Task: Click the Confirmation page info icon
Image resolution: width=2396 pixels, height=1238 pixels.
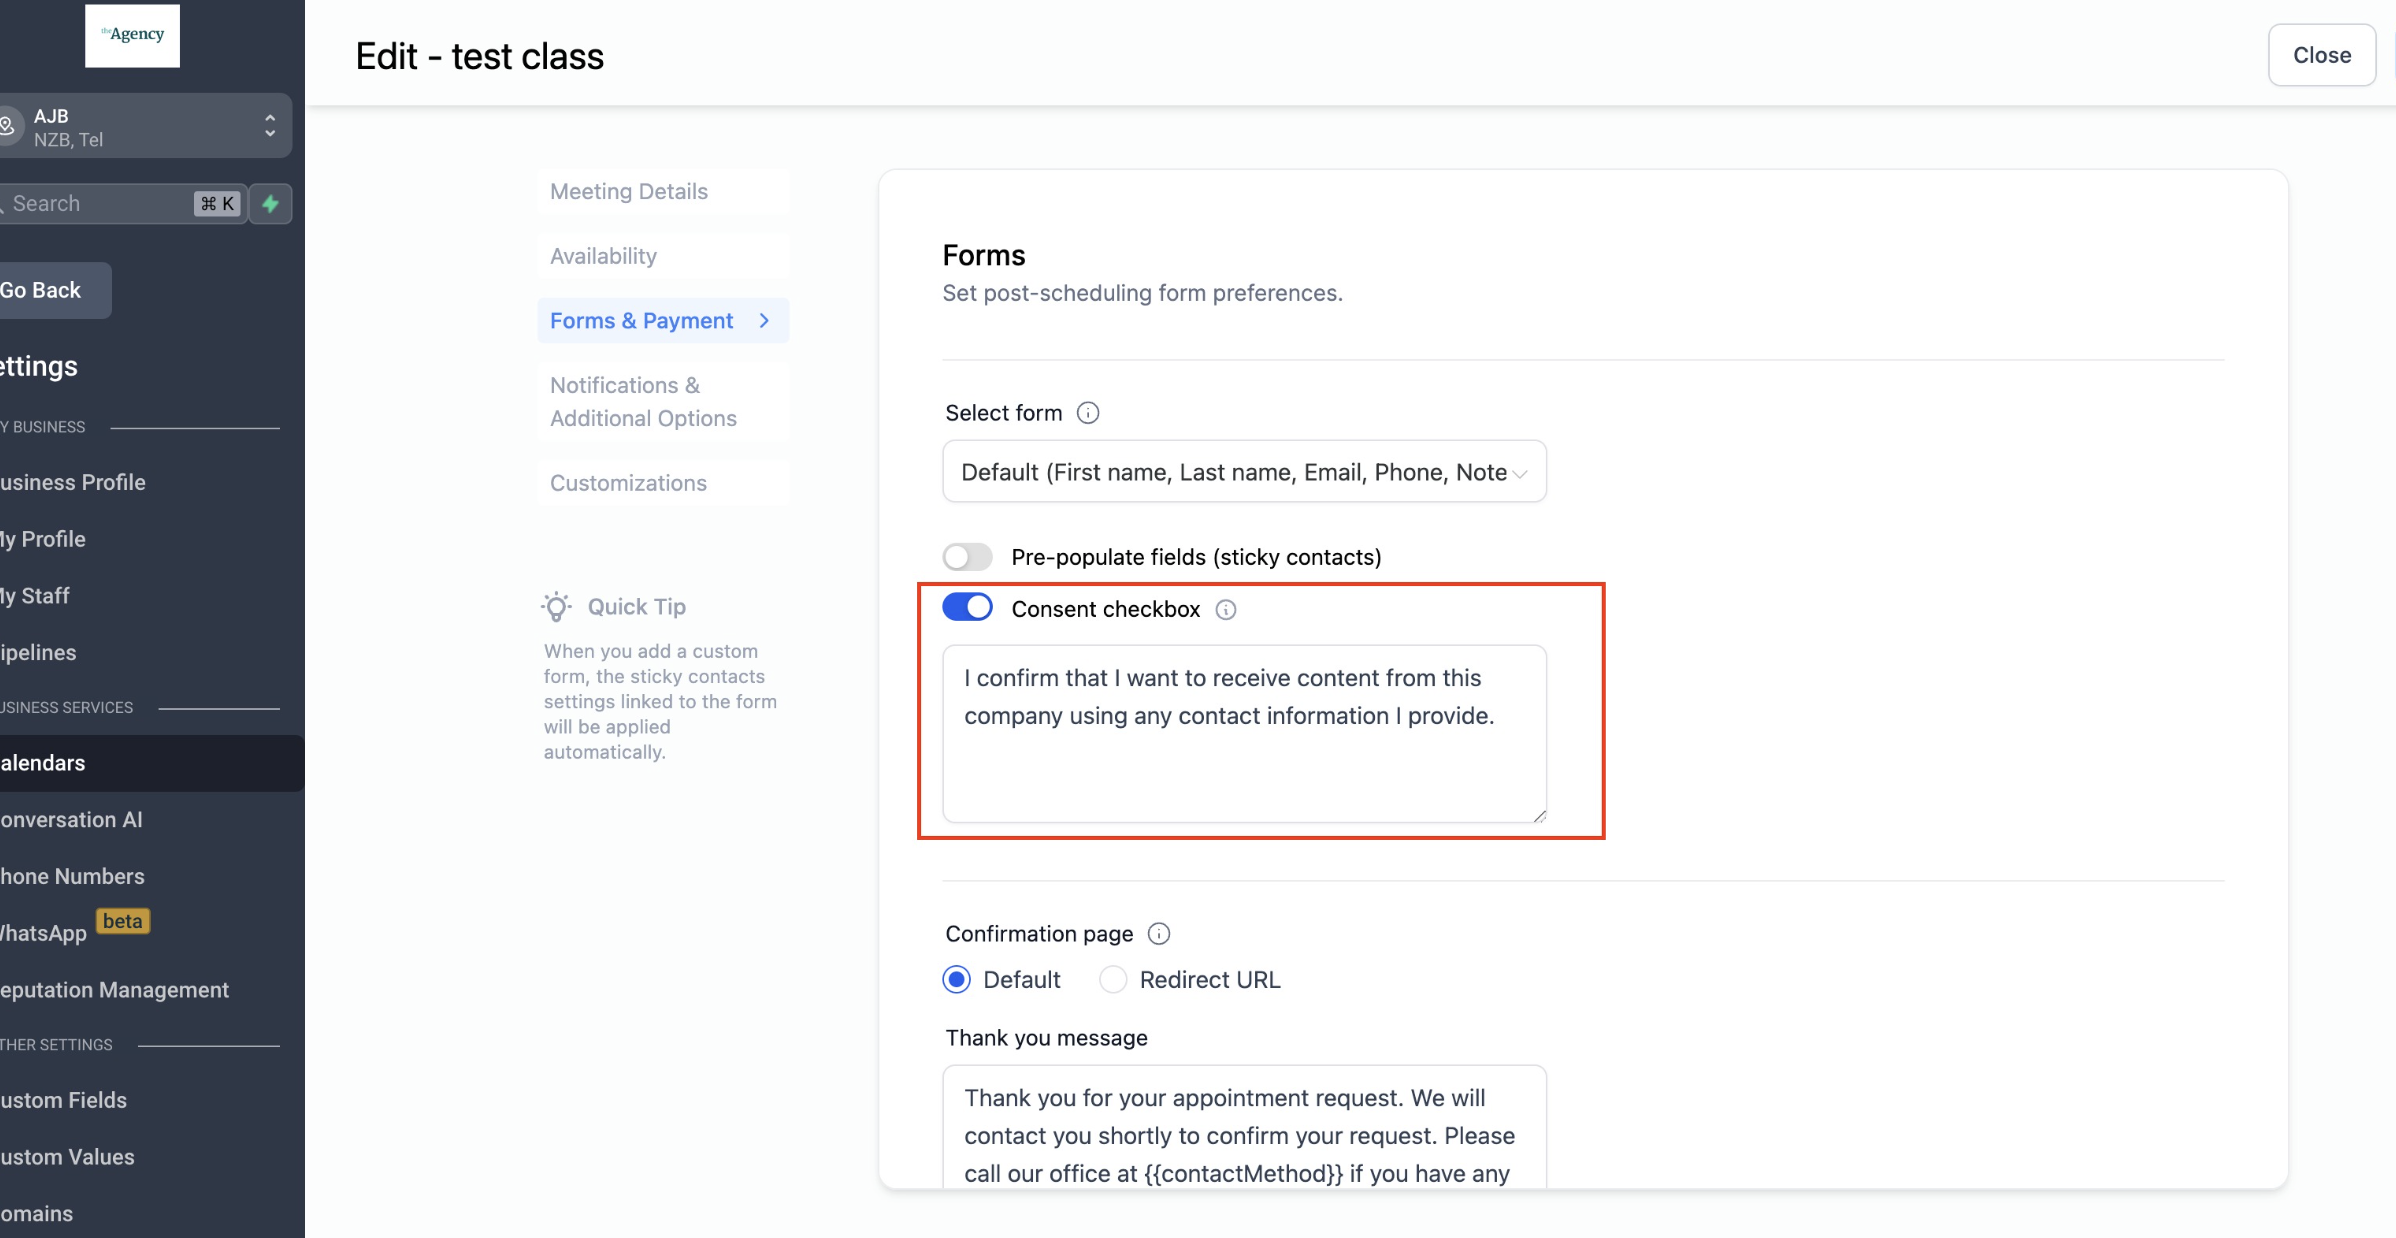Action: [x=1159, y=934]
